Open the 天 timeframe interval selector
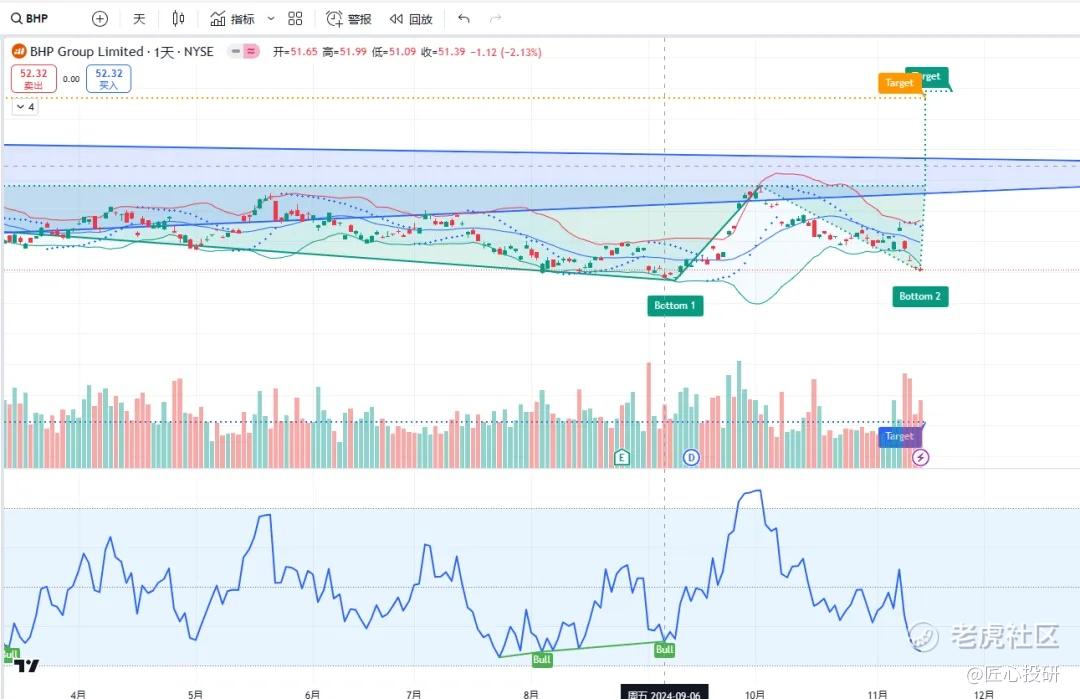The width and height of the screenshot is (1080, 699). point(139,19)
